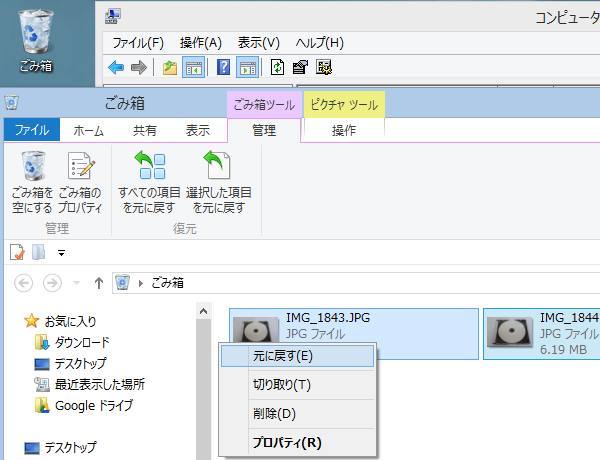Click the up arrow beside the address bar
This screenshot has height=460, width=600.
point(98,283)
